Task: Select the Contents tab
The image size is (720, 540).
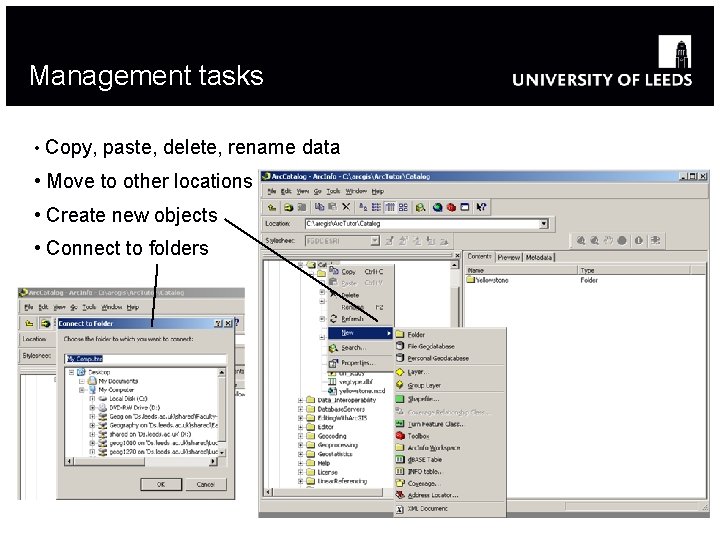Action: [x=479, y=257]
